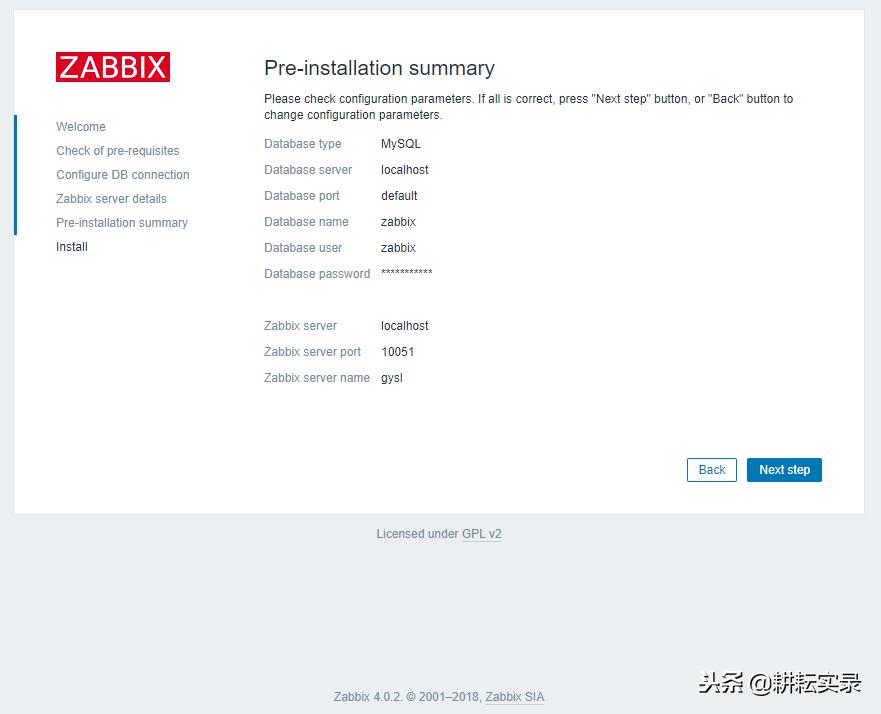Click the Pre-installation summary sidebar entry
The width and height of the screenshot is (881, 714).
coord(121,223)
